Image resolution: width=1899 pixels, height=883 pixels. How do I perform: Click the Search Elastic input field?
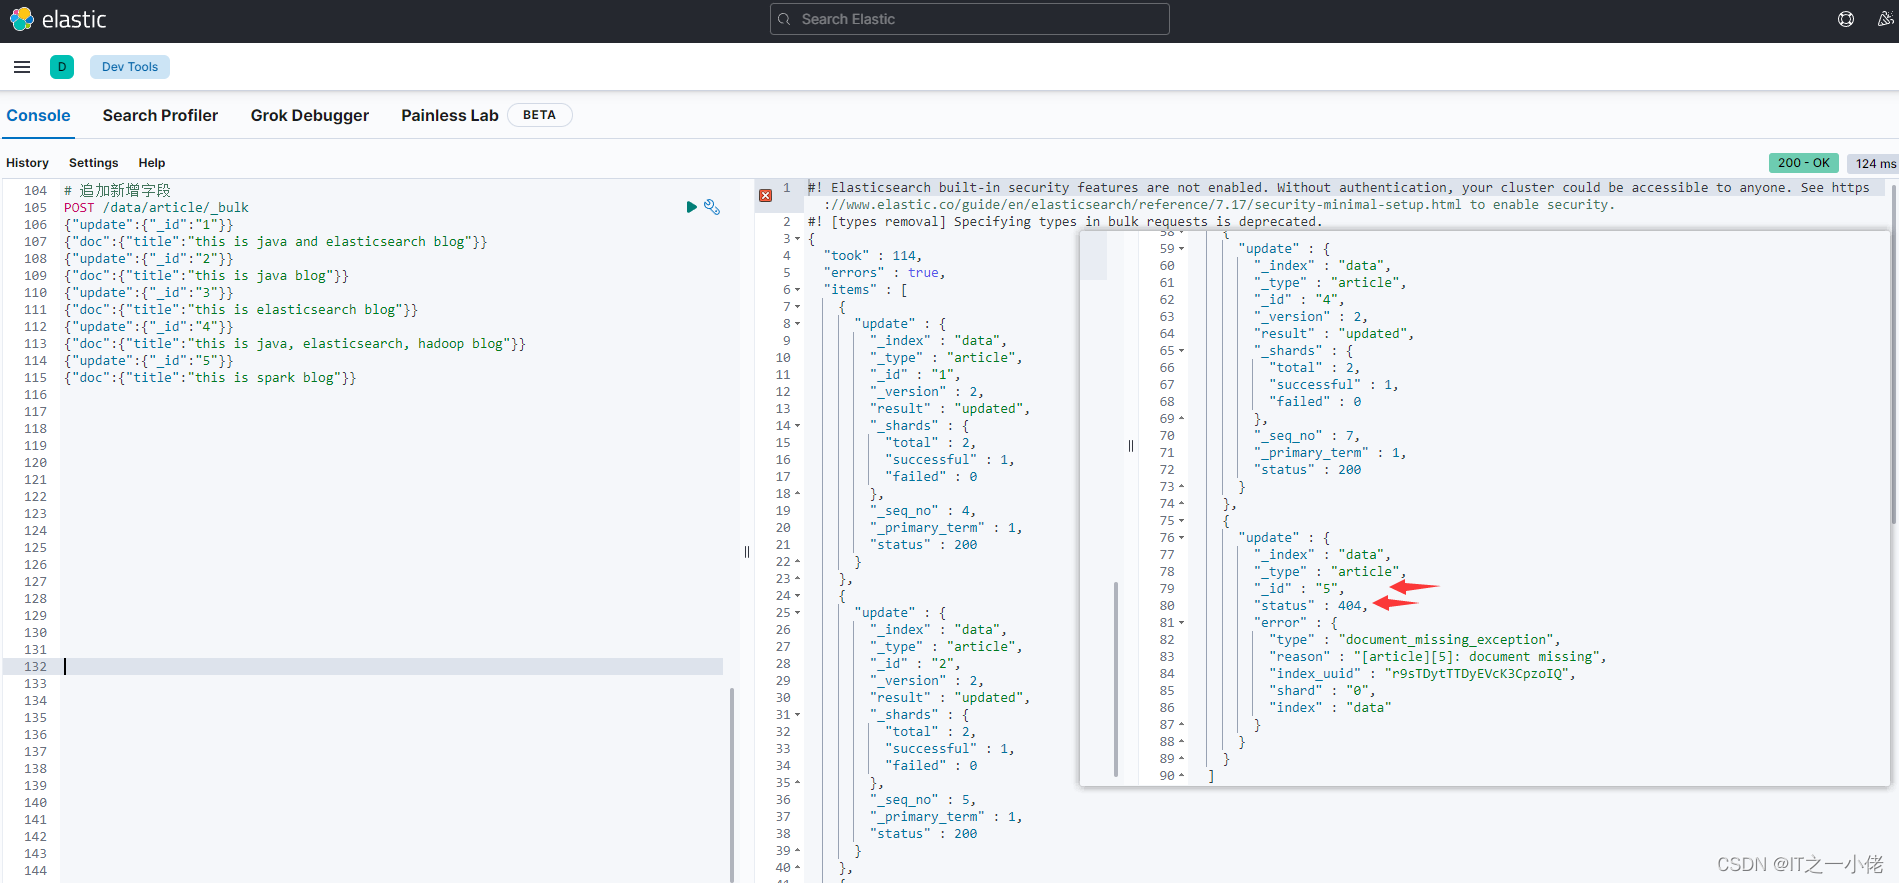tap(969, 19)
